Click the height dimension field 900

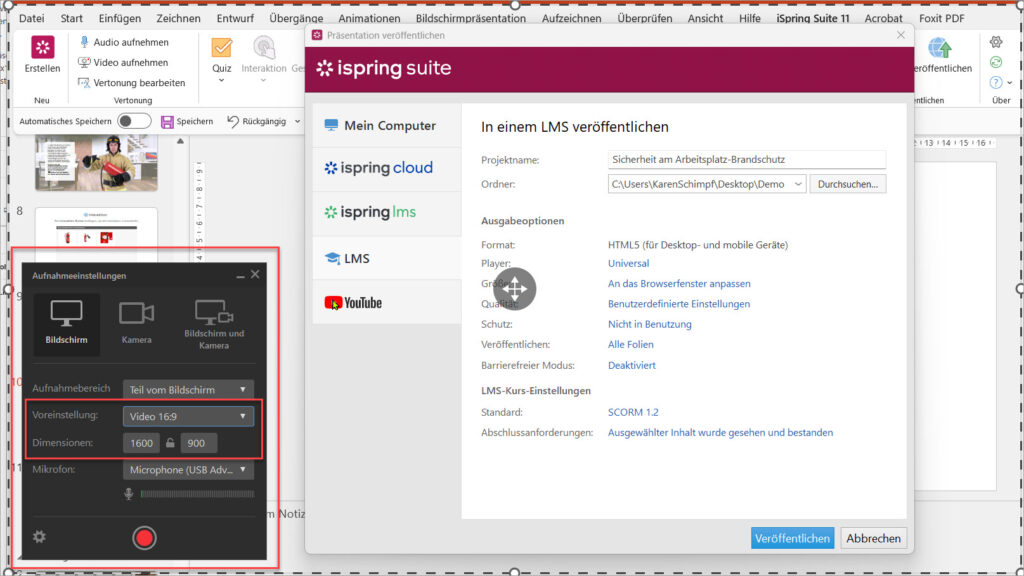(199, 443)
